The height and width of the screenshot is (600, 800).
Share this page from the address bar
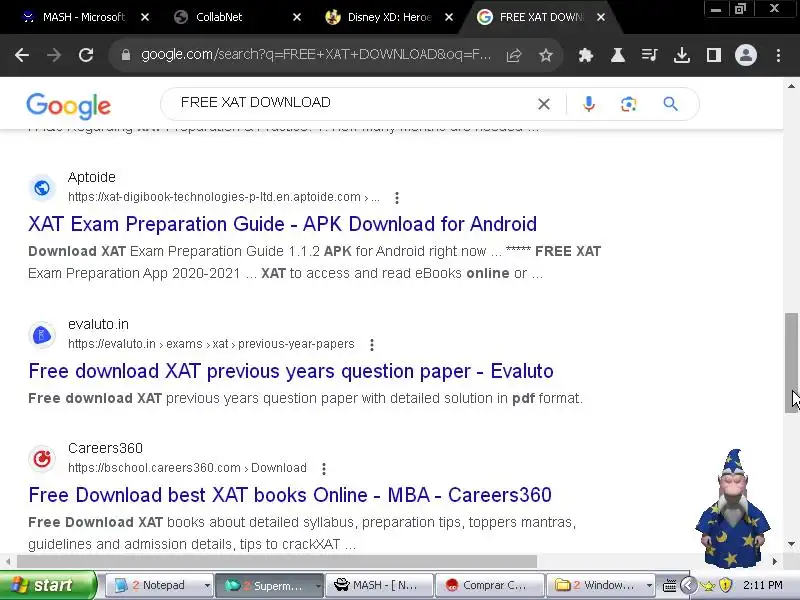pyautogui.click(x=514, y=55)
